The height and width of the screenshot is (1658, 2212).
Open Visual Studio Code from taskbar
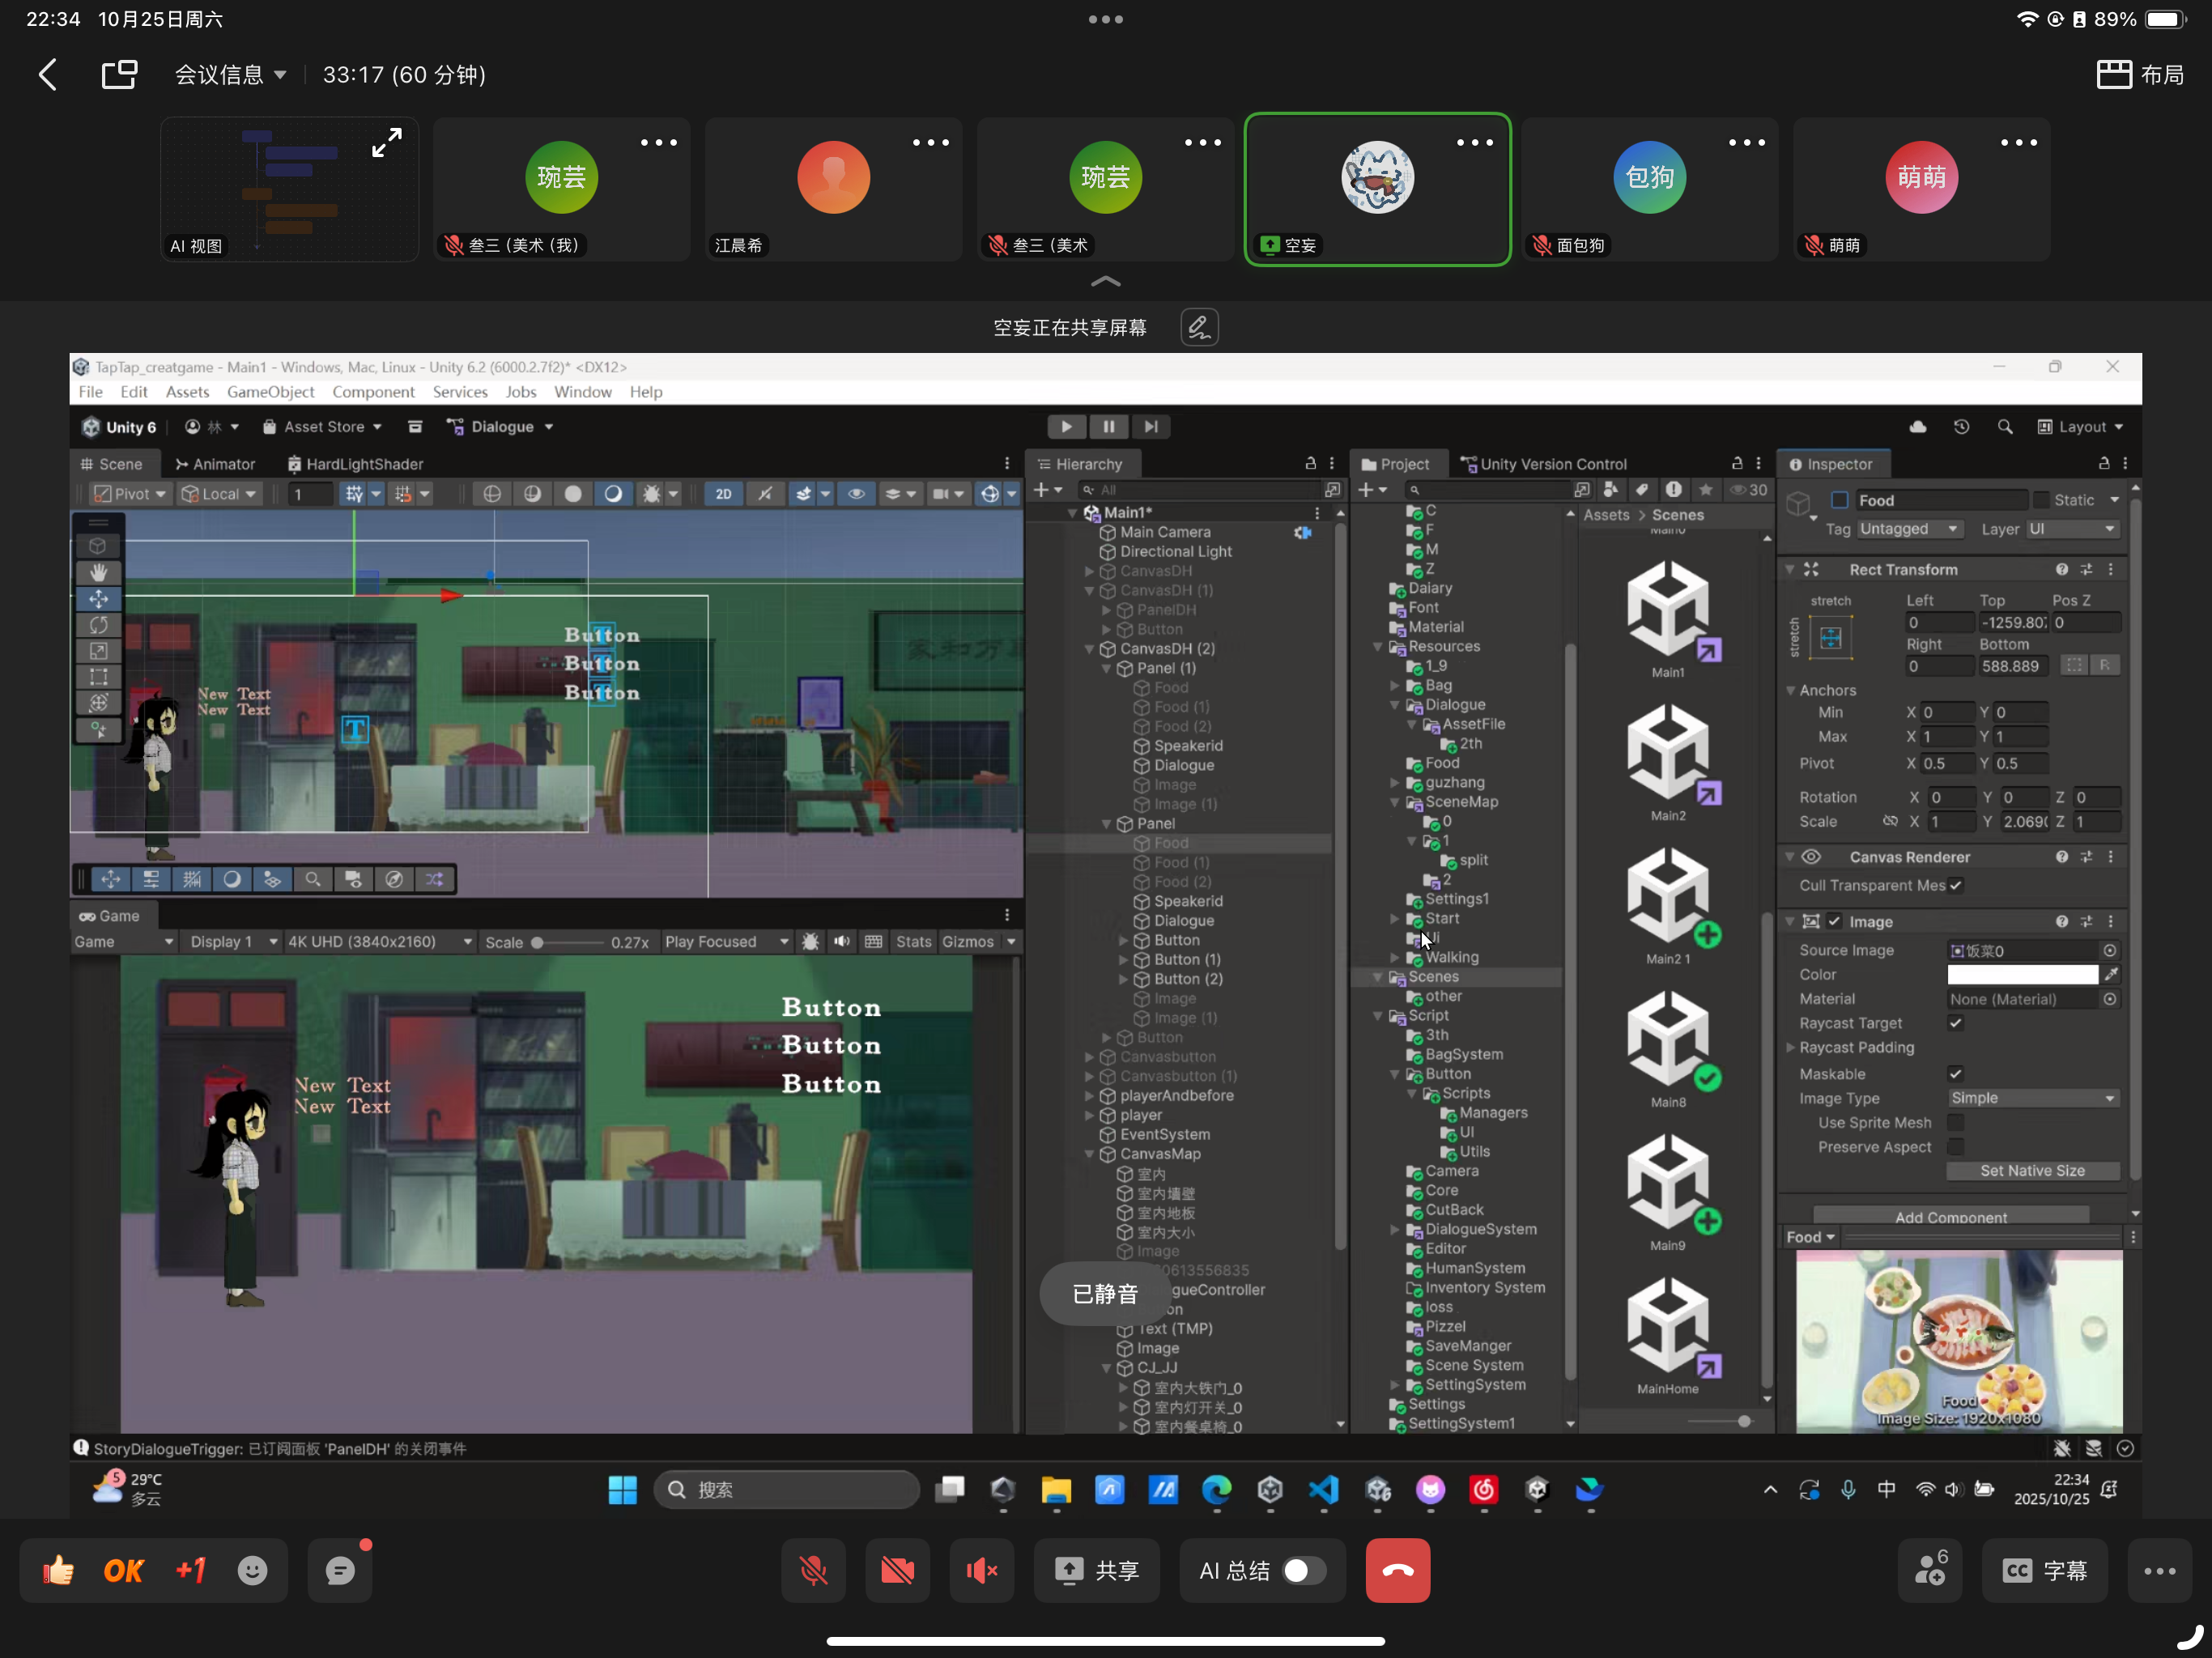point(1324,1490)
